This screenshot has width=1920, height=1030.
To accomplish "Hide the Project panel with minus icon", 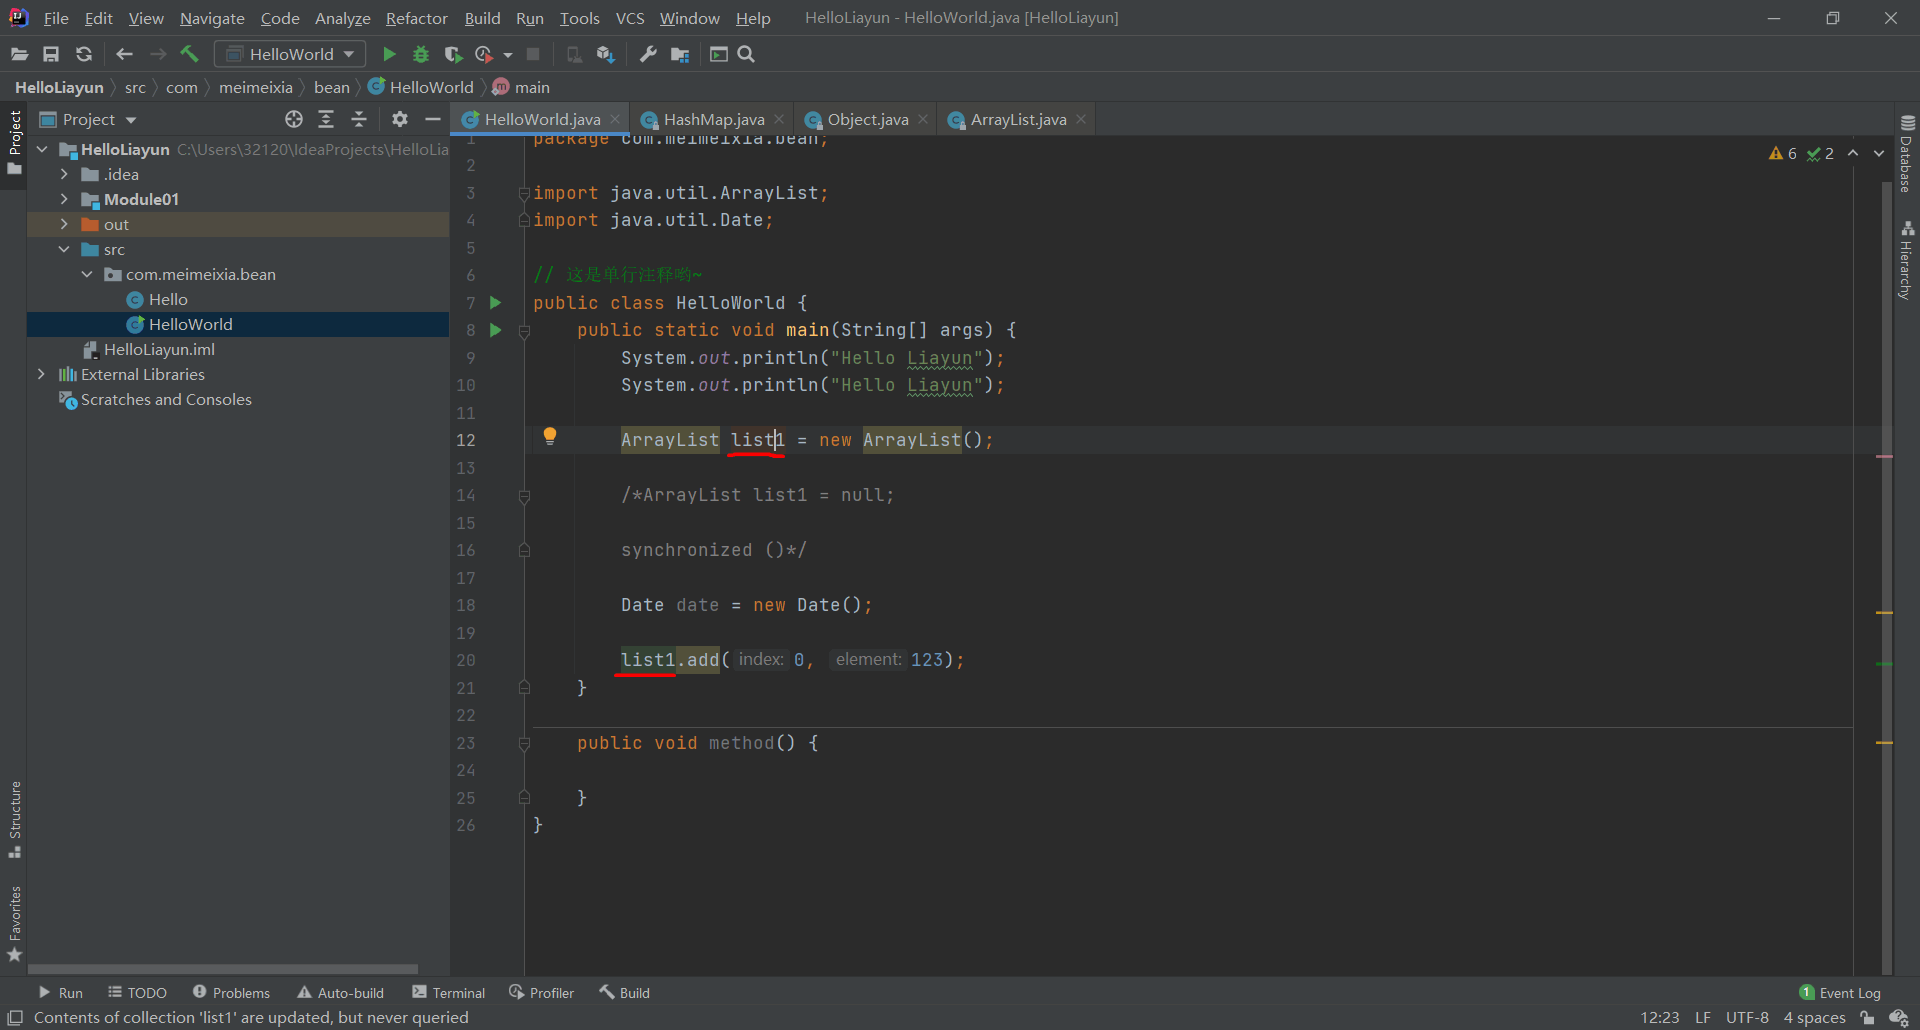I will pos(433,119).
